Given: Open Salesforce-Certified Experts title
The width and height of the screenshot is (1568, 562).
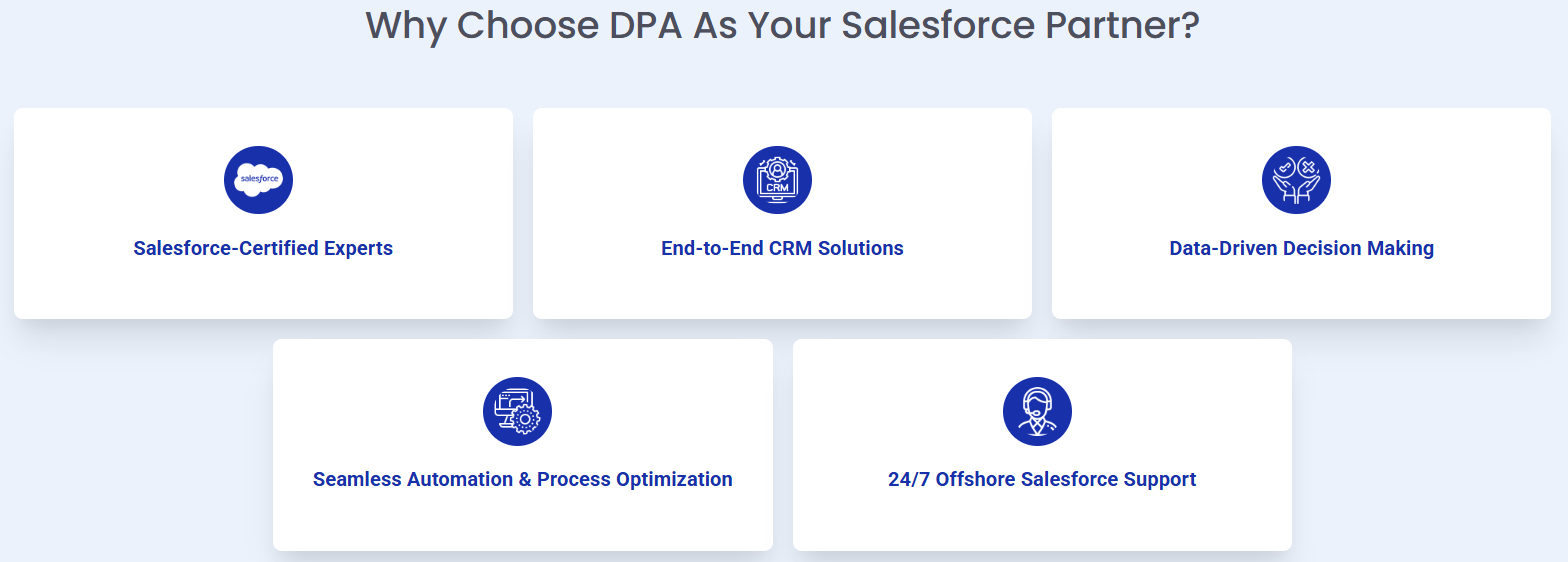Looking at the screenshot, I should pos(263,248).
